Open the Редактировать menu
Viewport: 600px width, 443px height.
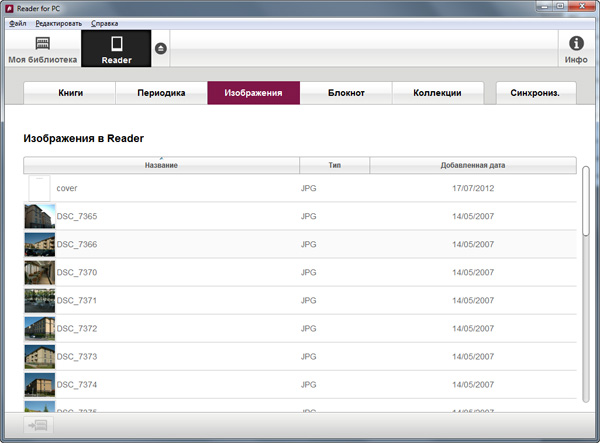point(58,22)
